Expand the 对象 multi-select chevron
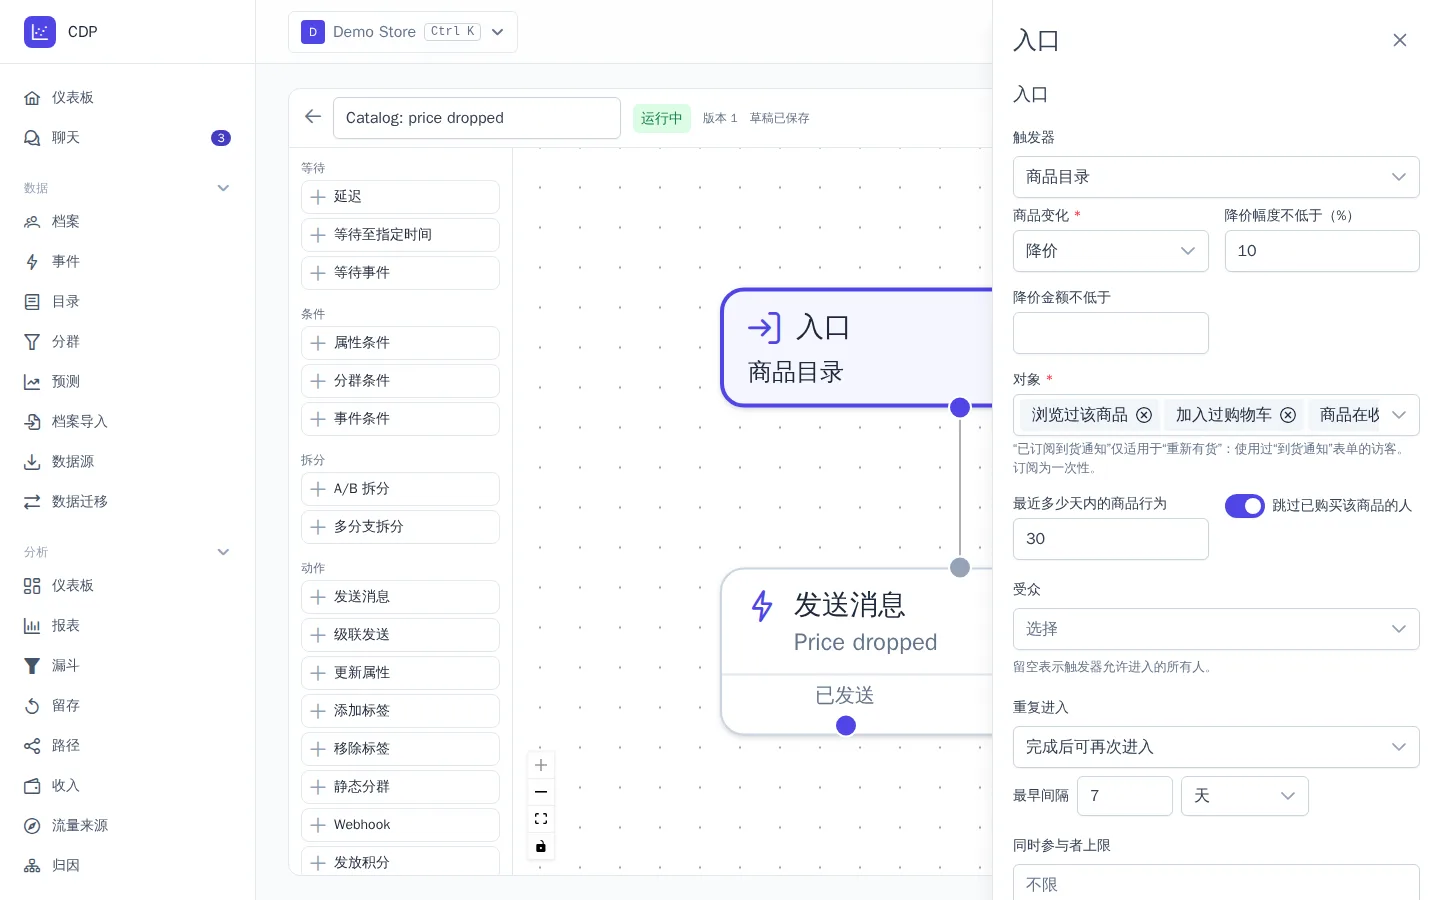 tap(1399, 415)
